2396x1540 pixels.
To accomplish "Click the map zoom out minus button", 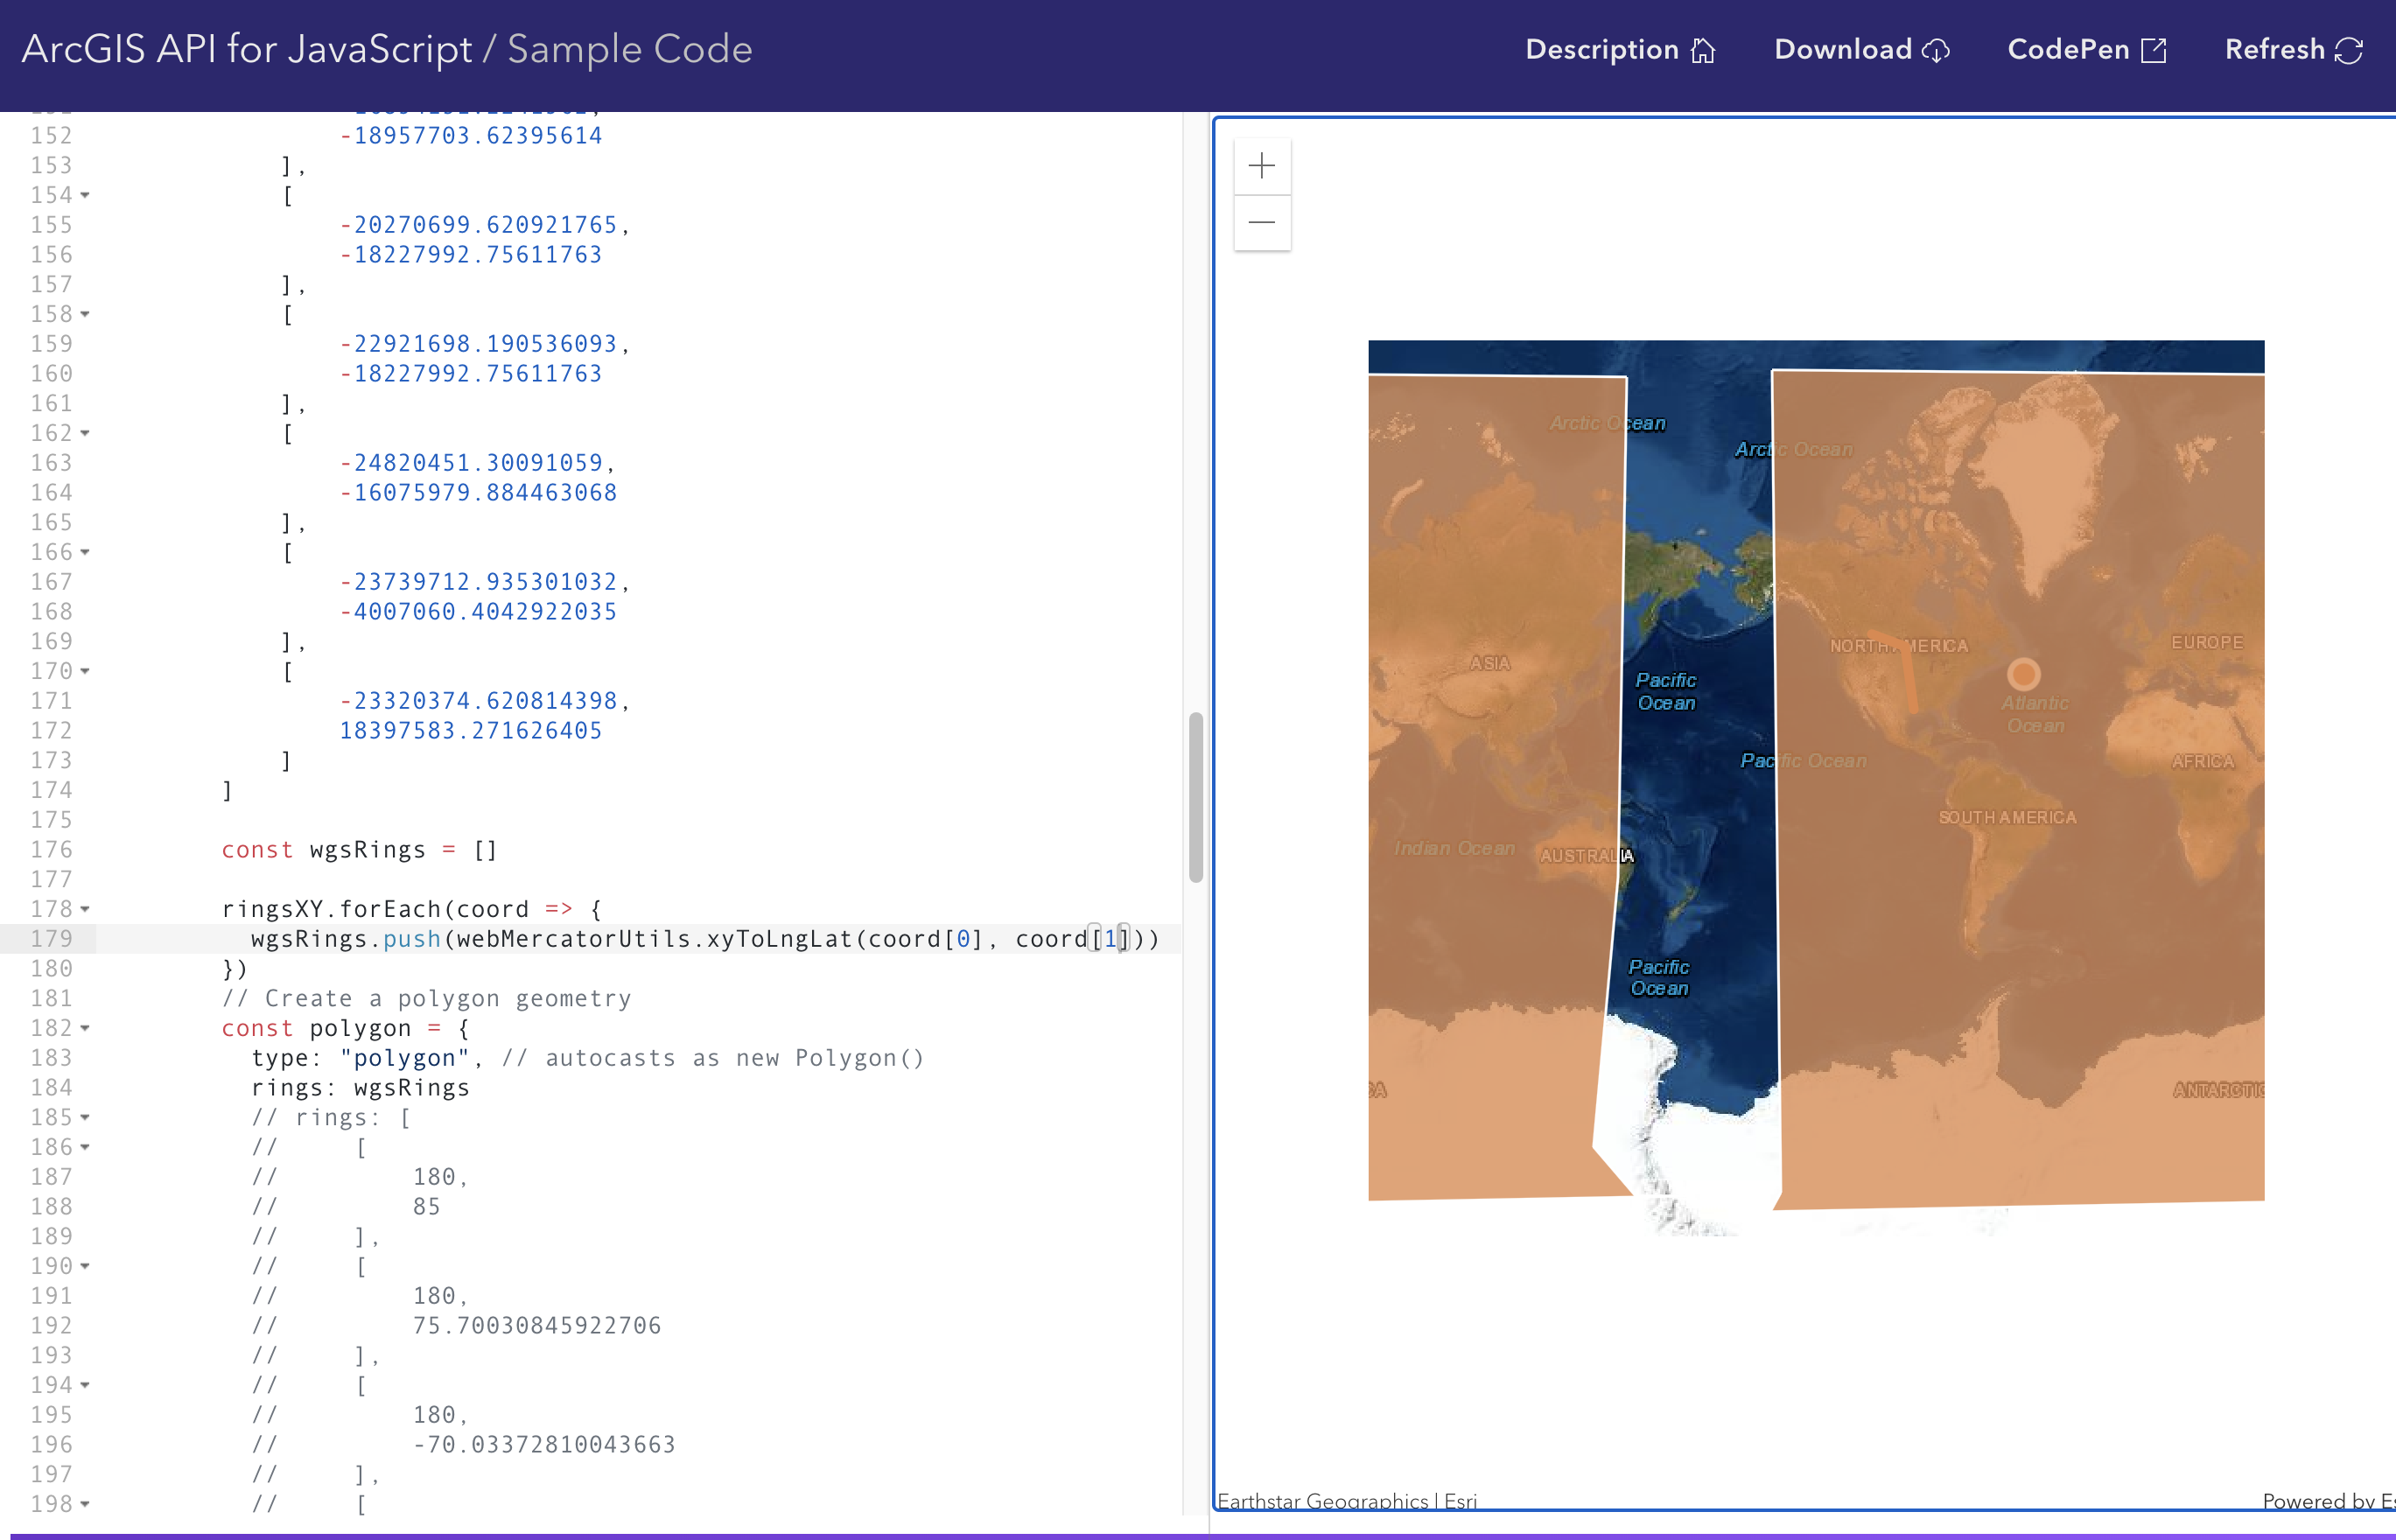I will coord(1262,222).
